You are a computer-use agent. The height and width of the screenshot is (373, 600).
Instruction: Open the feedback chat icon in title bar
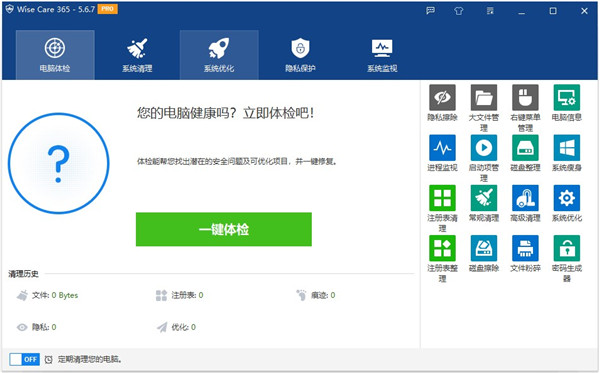click(430, 11)
